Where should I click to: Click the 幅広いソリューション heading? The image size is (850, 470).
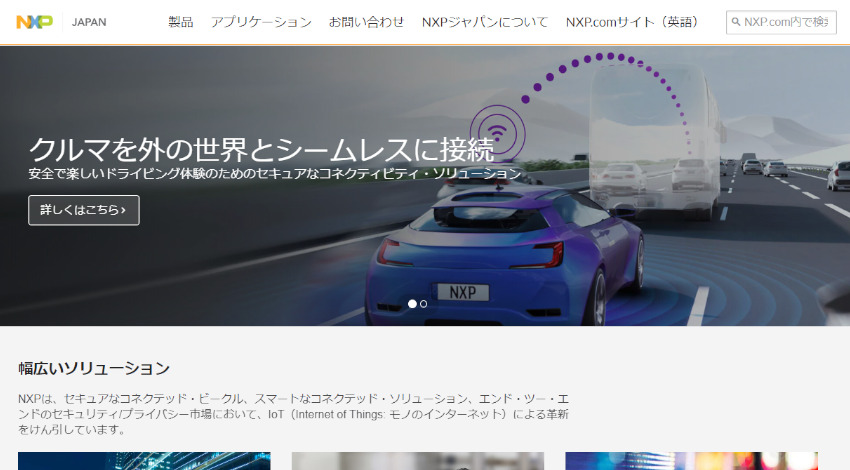coord(94,369)
